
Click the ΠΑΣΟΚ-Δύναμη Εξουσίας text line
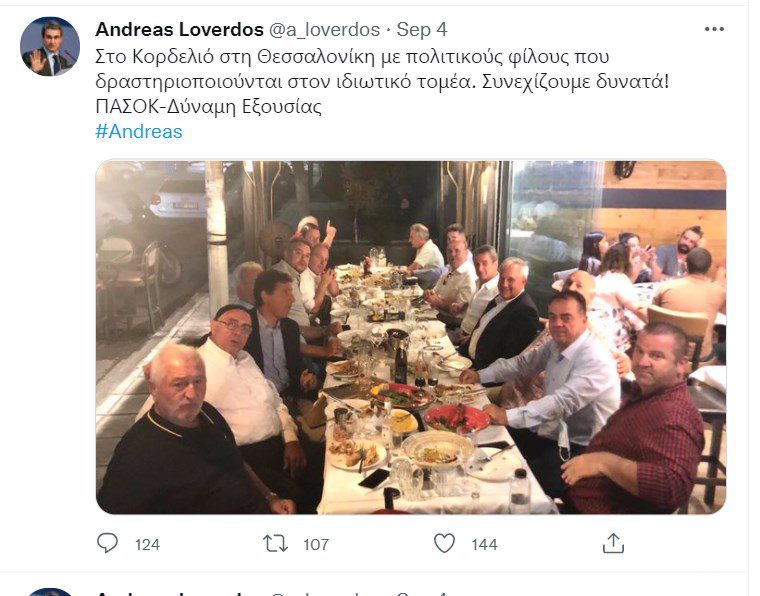pyautogui.click(x=209, y=106)
